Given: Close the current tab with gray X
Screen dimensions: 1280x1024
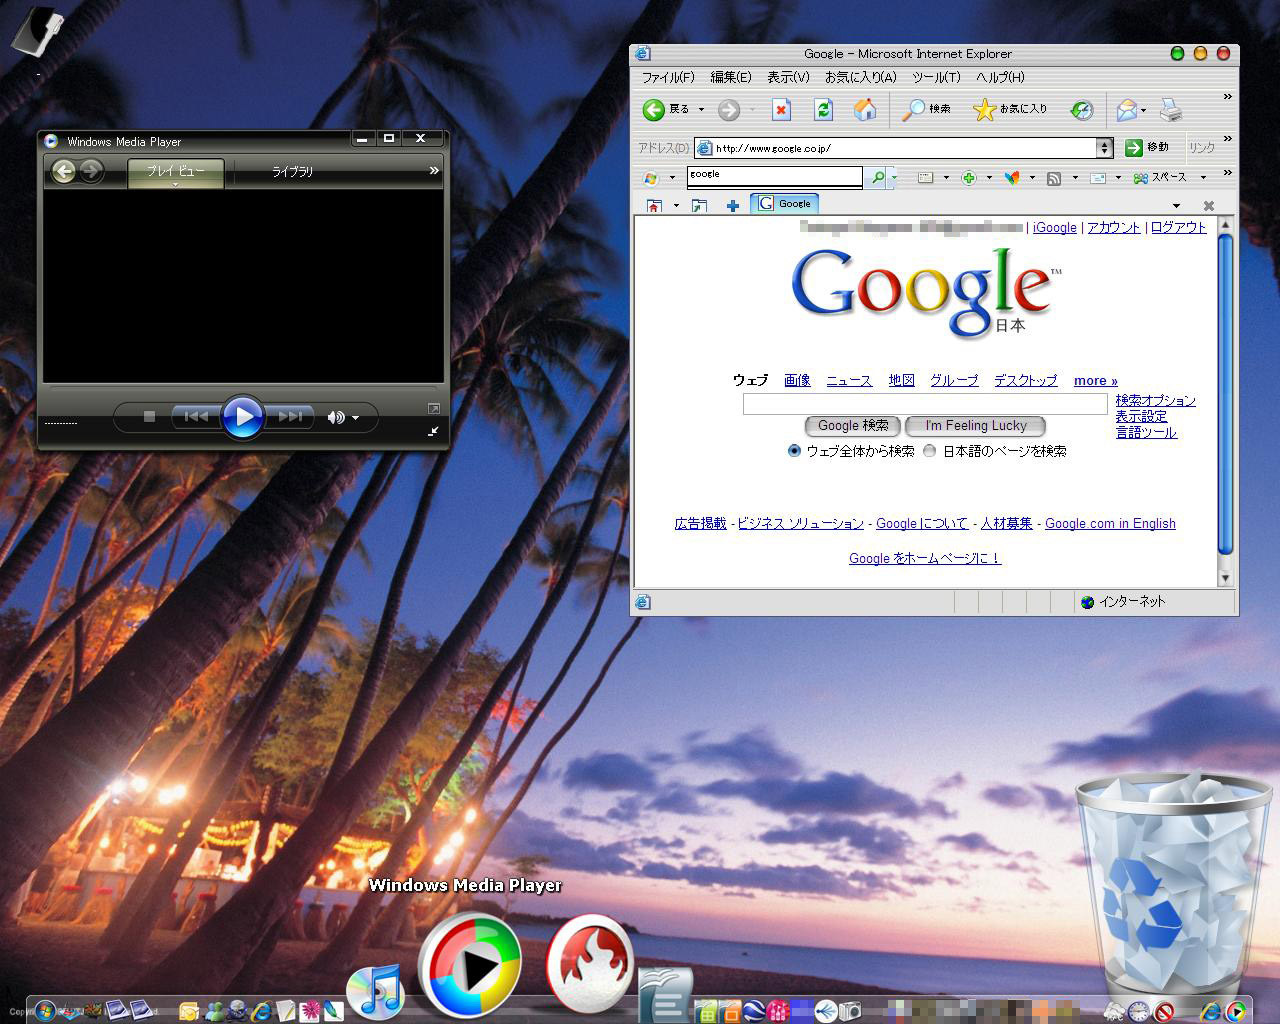Looking at the screenshot, I should (1208, 205).
